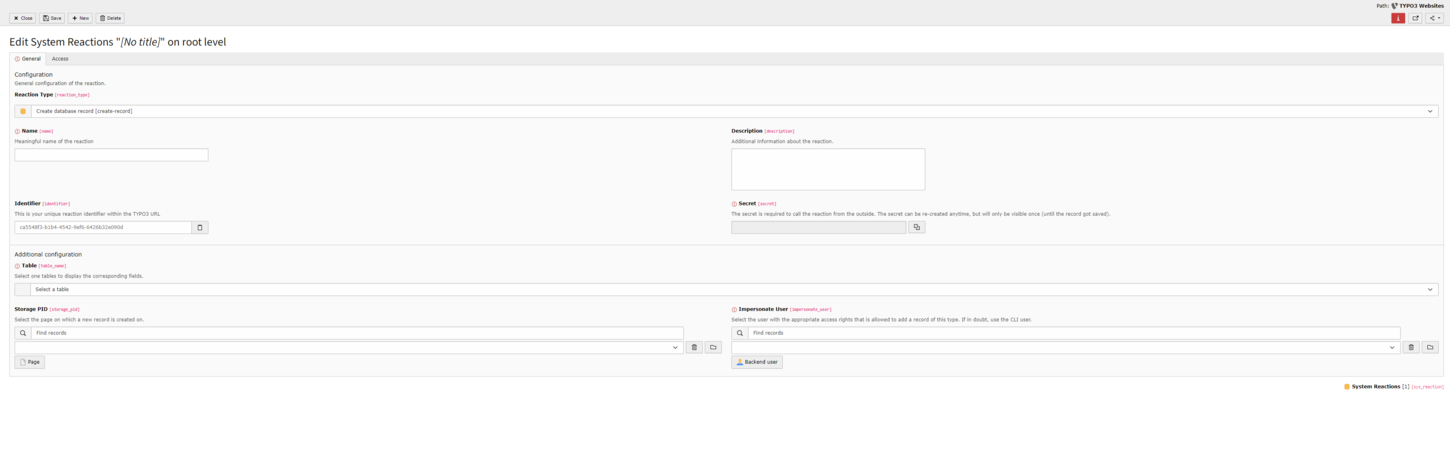Select the General tab
This screenshot has height=450, width=1450.
click(x=28, y=59)
